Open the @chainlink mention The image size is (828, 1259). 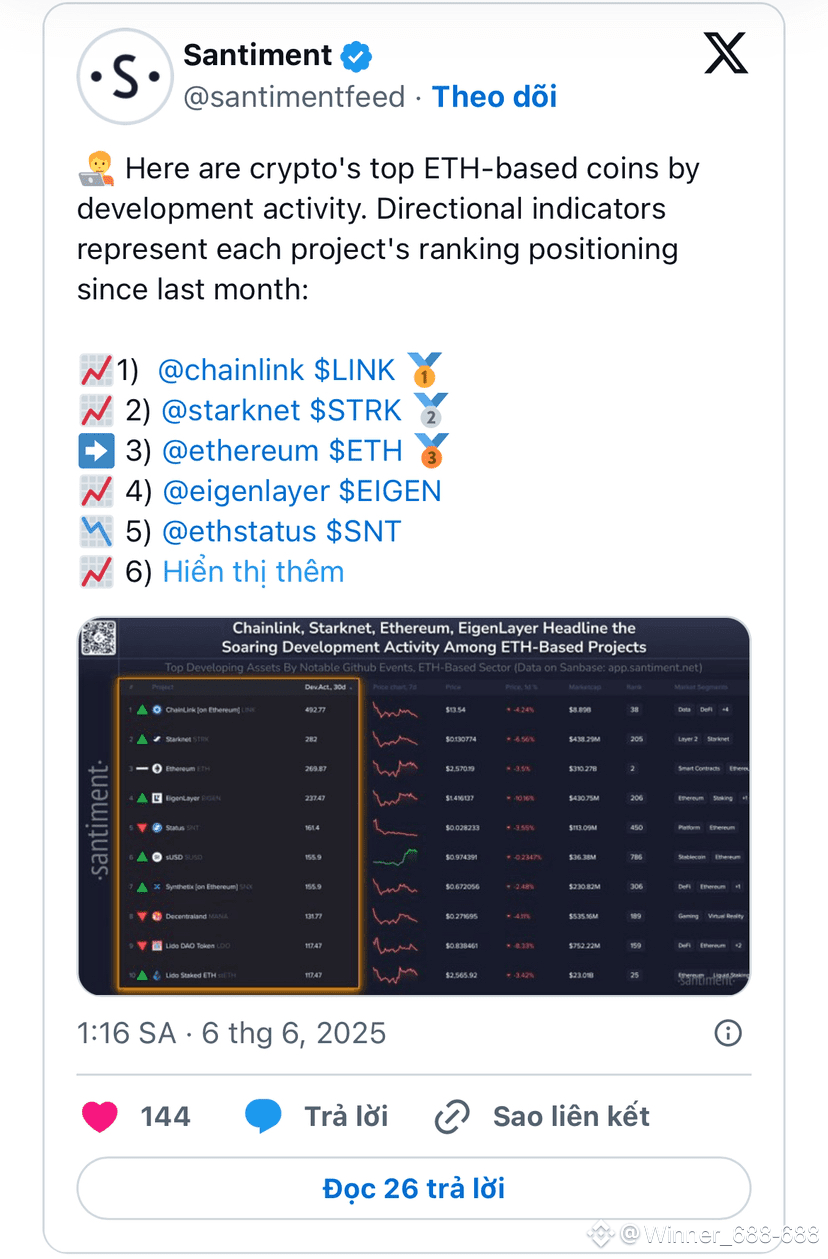tap(232, 370)
